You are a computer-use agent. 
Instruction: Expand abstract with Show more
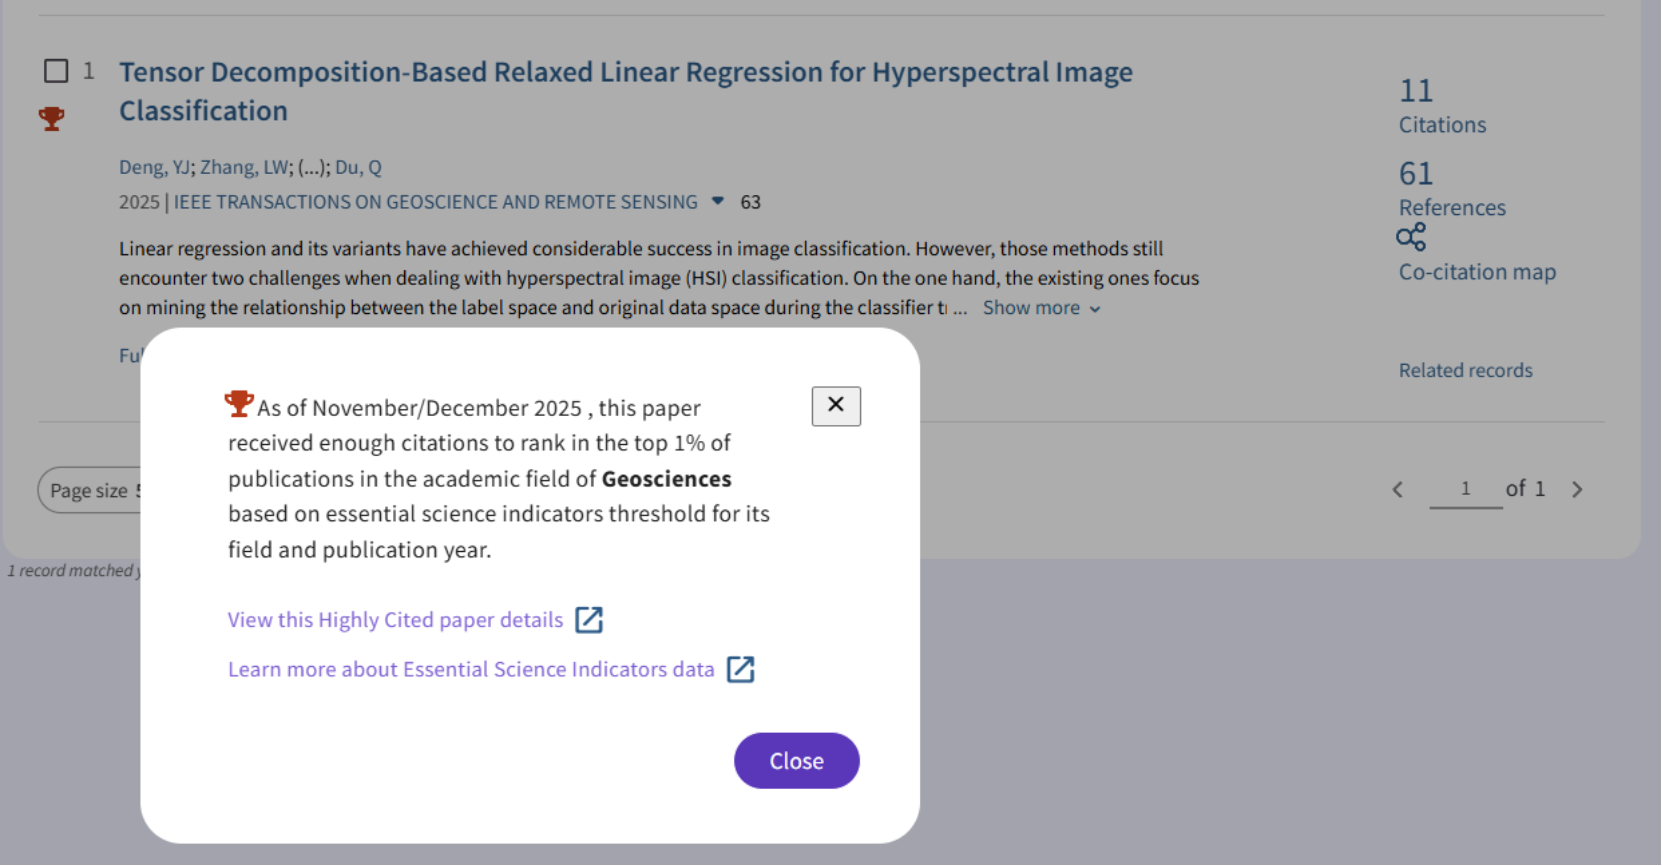(1041, 308)
